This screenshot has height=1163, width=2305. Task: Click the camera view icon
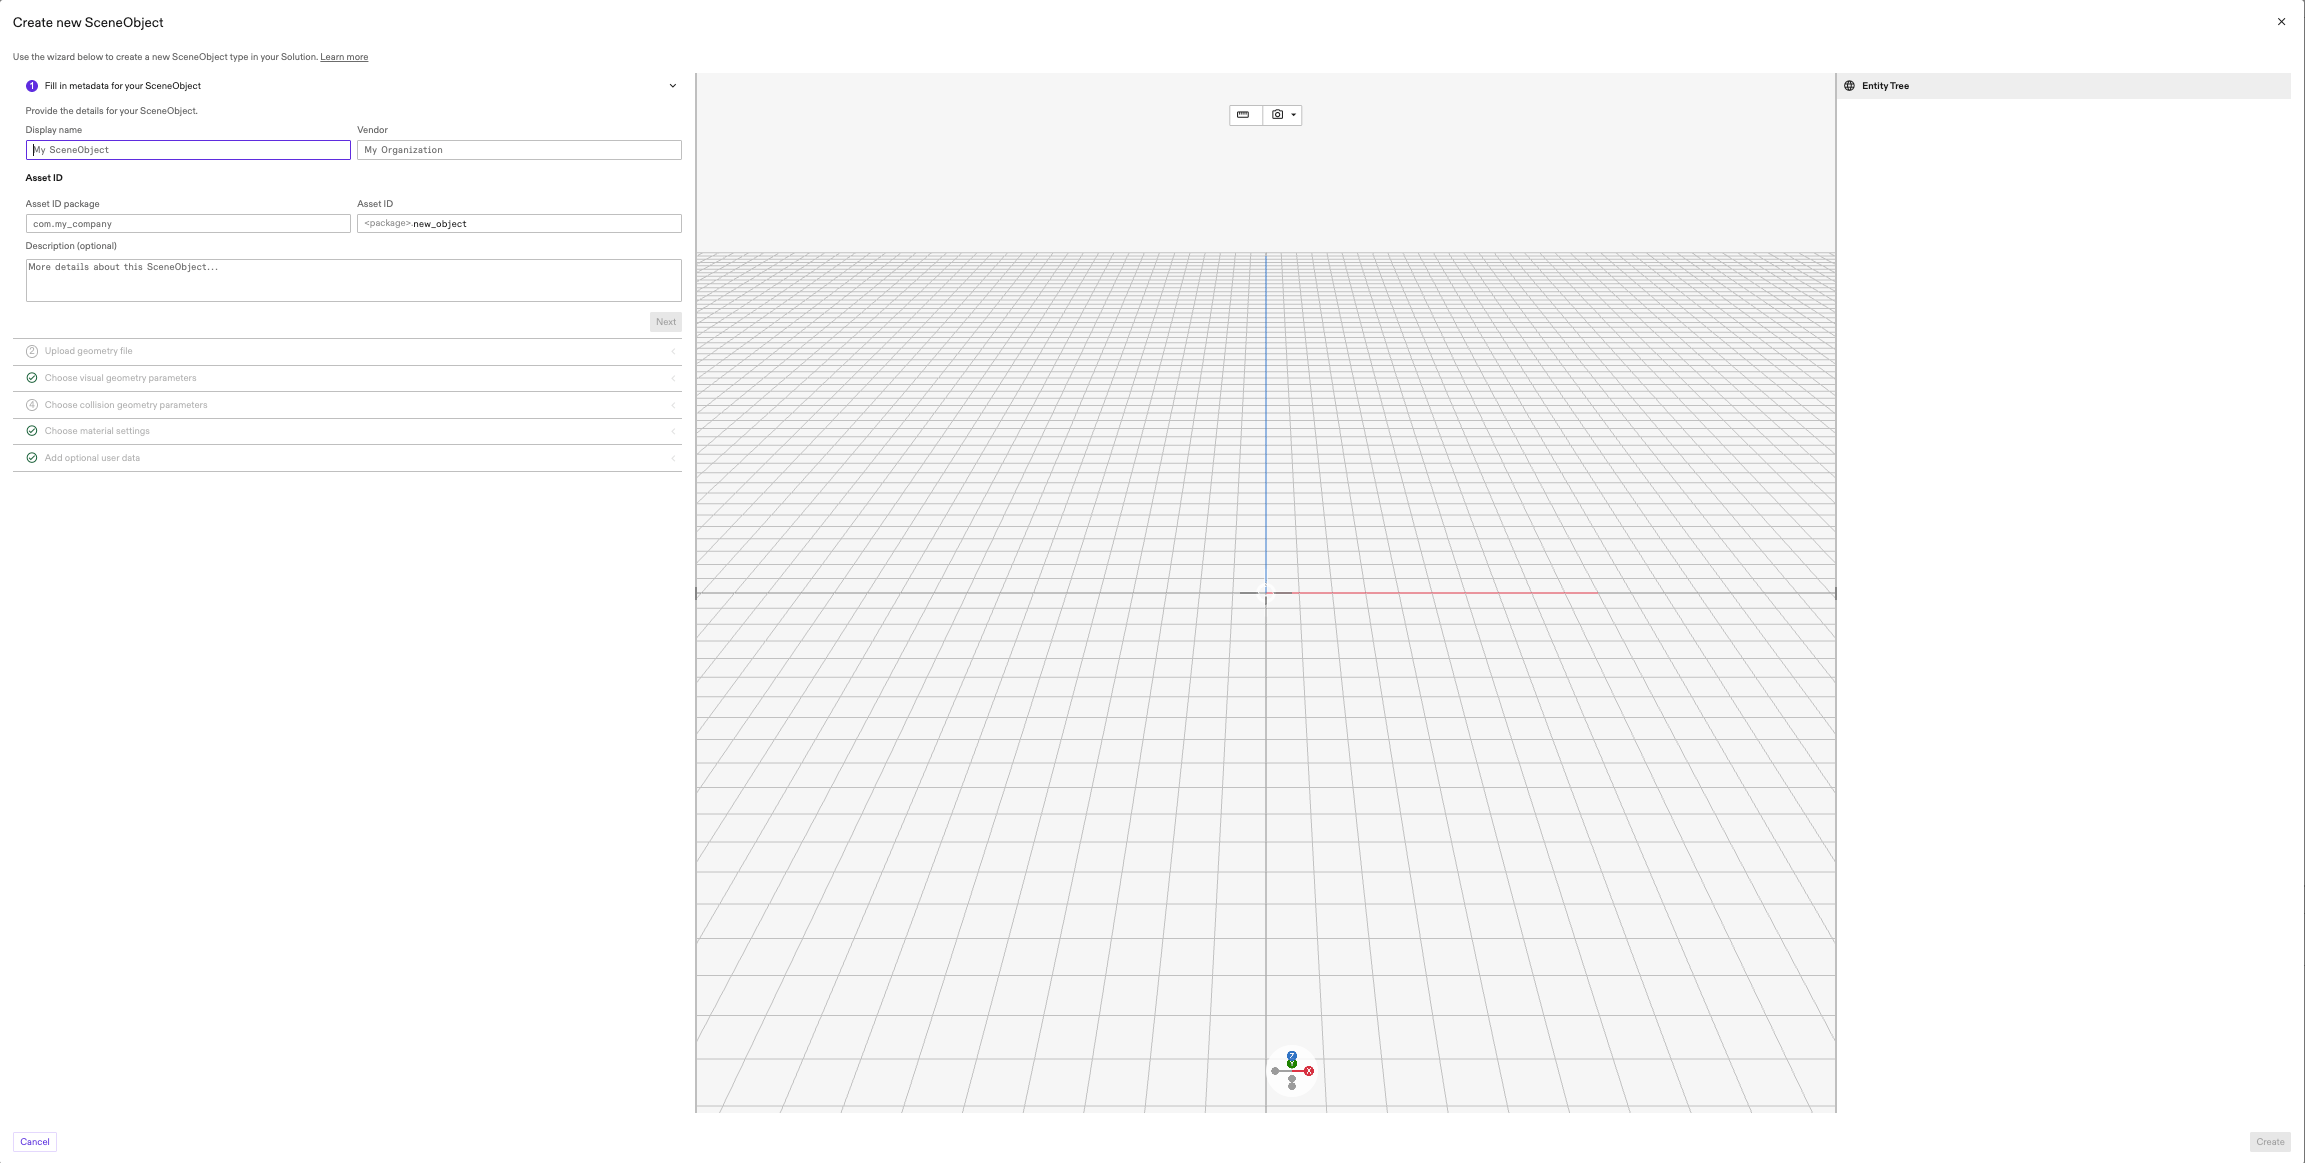pos(1277,115)
